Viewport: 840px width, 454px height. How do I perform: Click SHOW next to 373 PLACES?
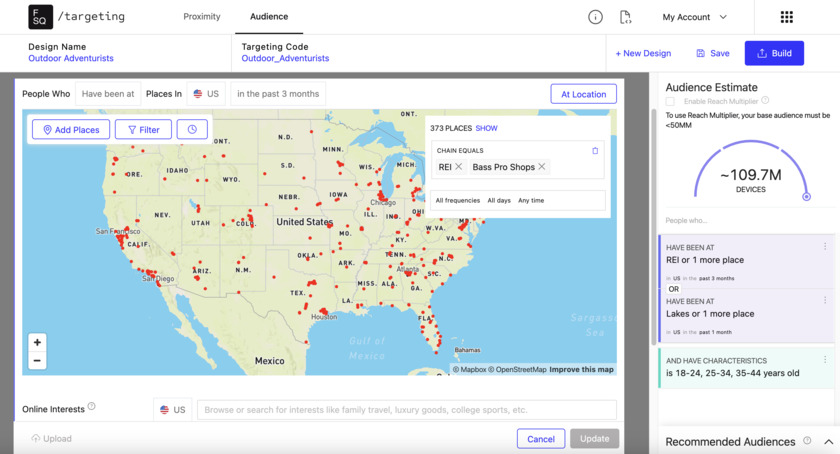[486, 128]
